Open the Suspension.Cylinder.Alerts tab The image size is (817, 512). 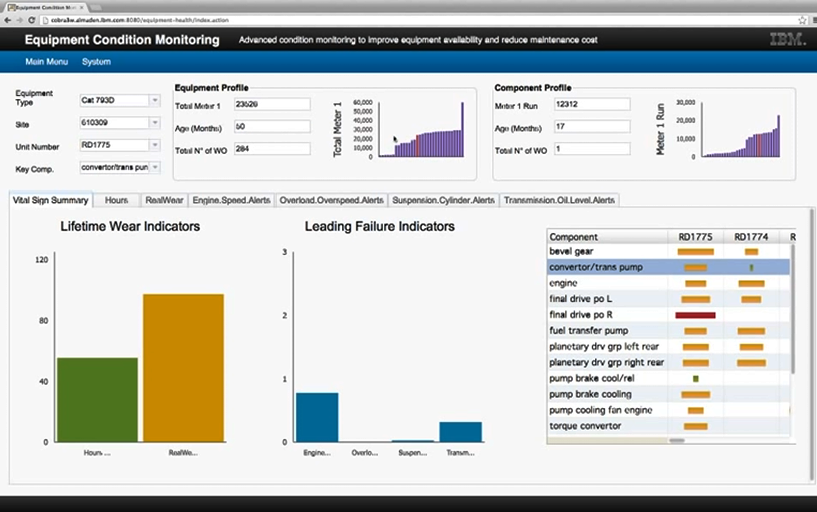coord(443,200)
